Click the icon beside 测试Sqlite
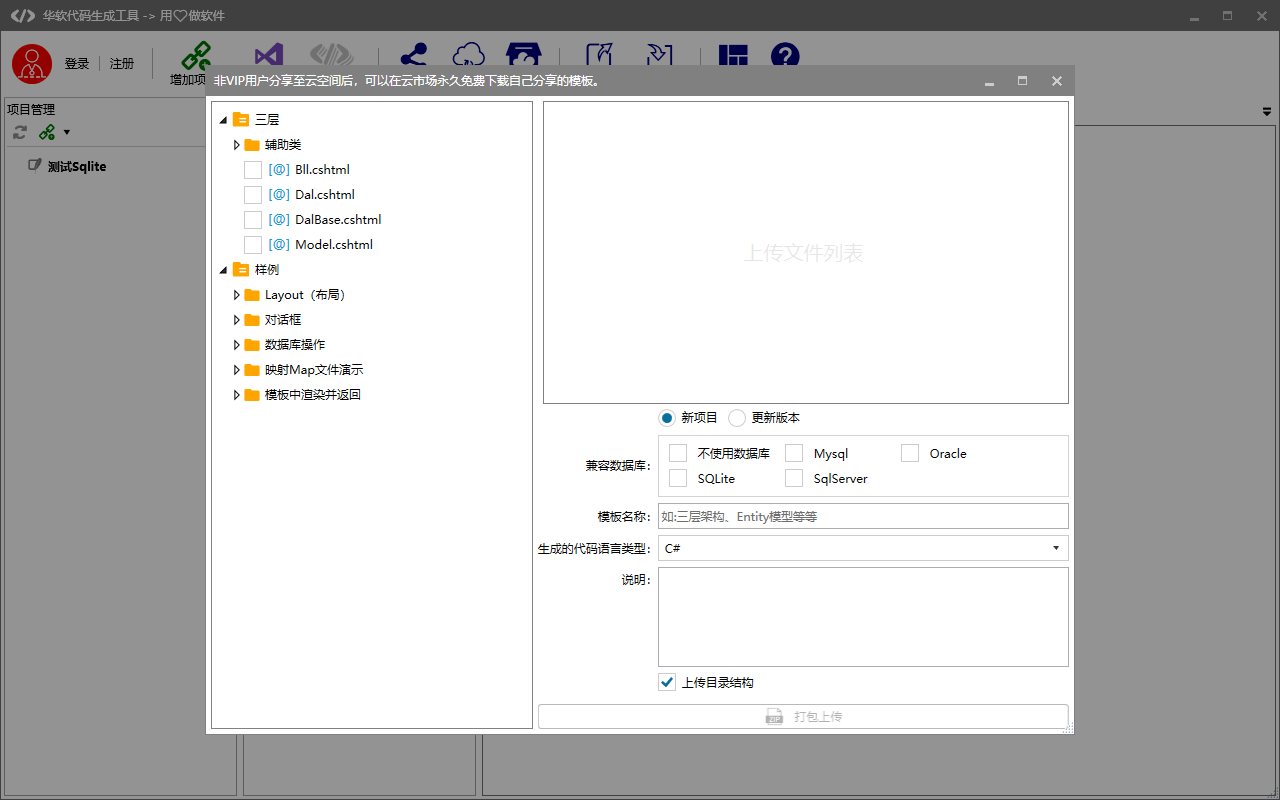1280x800 pixels. pyautogui.click(x=35, y=166)
